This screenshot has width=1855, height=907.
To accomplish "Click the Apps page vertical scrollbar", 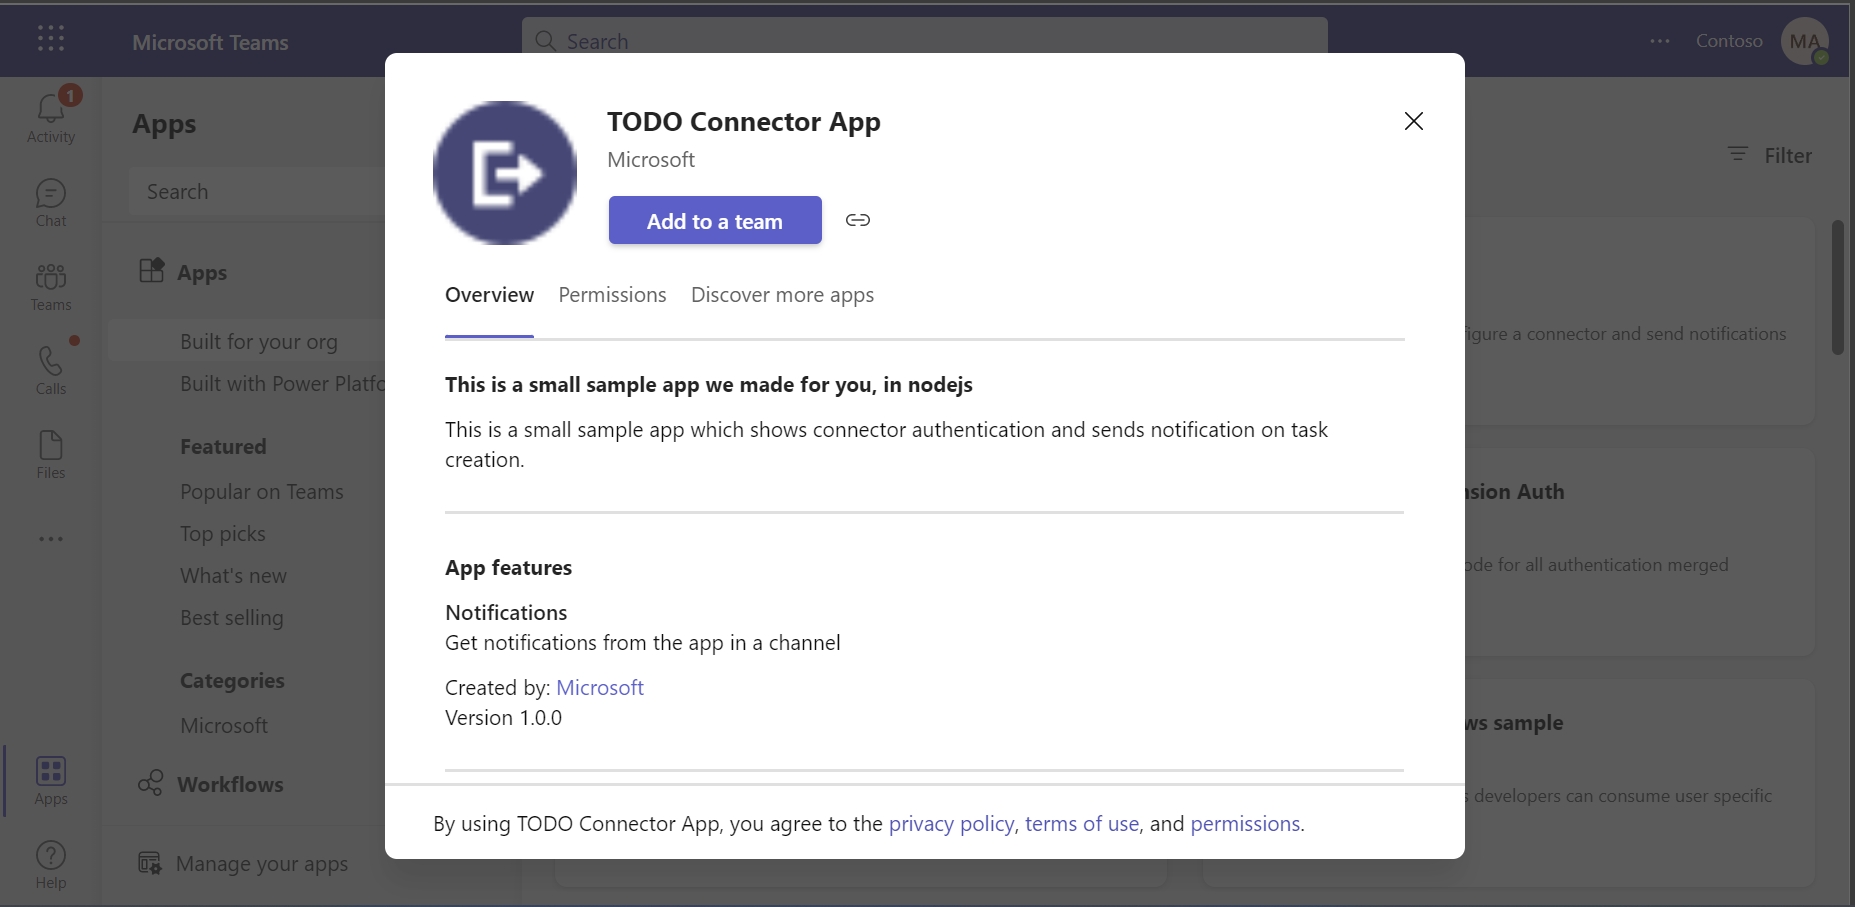I will click(x=1838, y=288).
